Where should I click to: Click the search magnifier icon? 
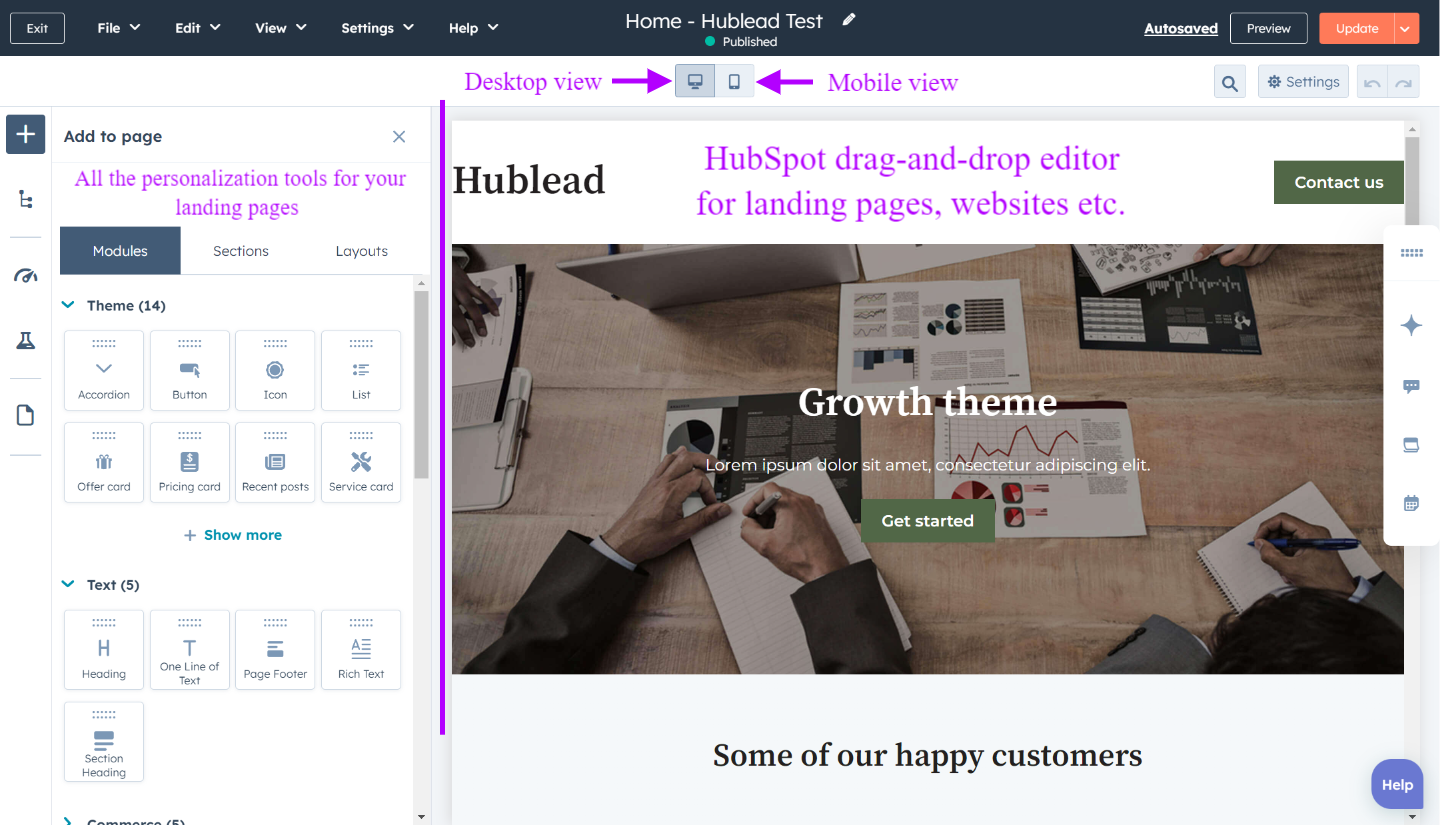pyautogui.click(x=1229, y=83)
